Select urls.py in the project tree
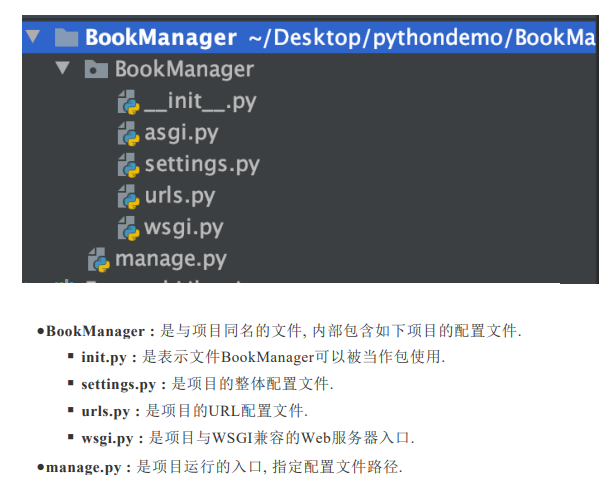614x499 pixels. point(180,196)
